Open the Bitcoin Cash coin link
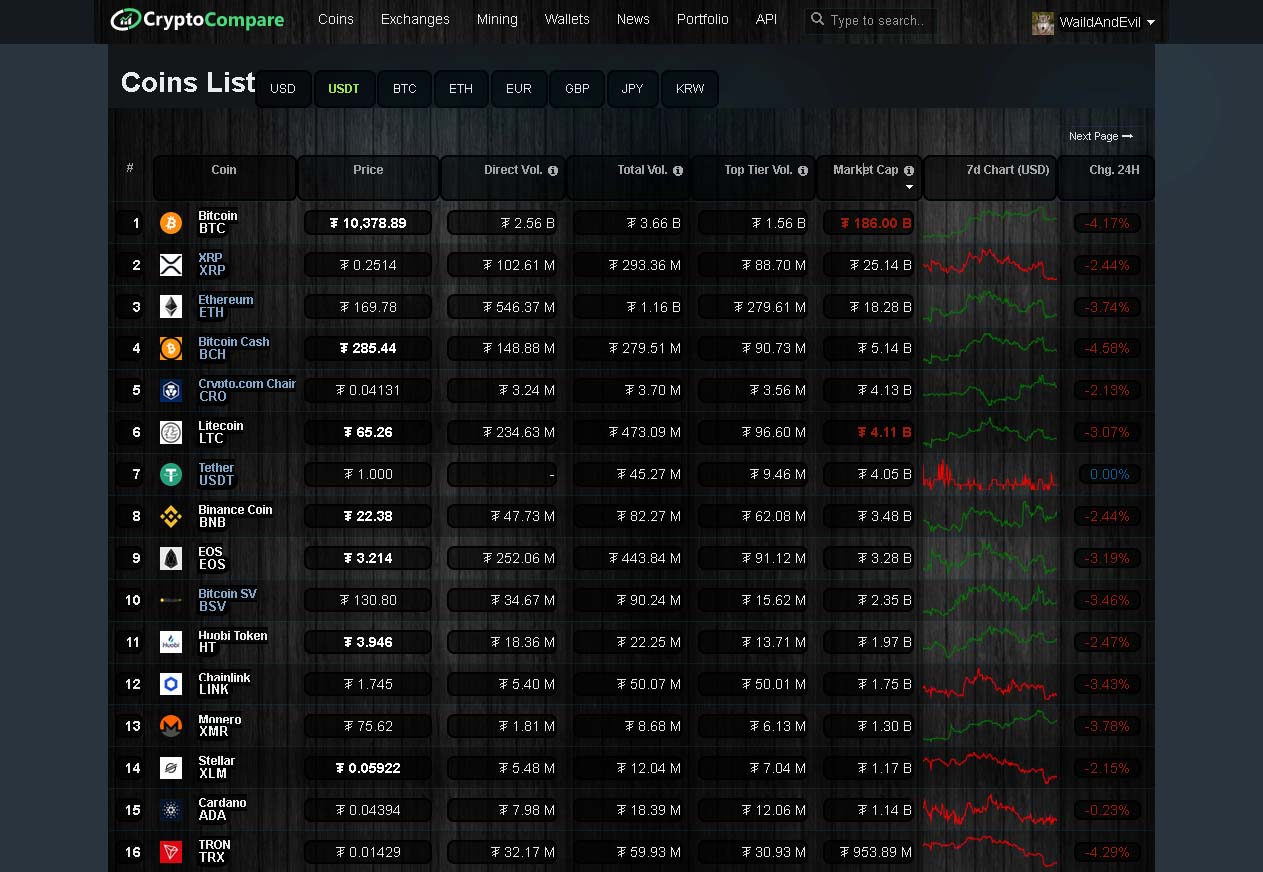1263x872 pixels. (x=234, y=342)
